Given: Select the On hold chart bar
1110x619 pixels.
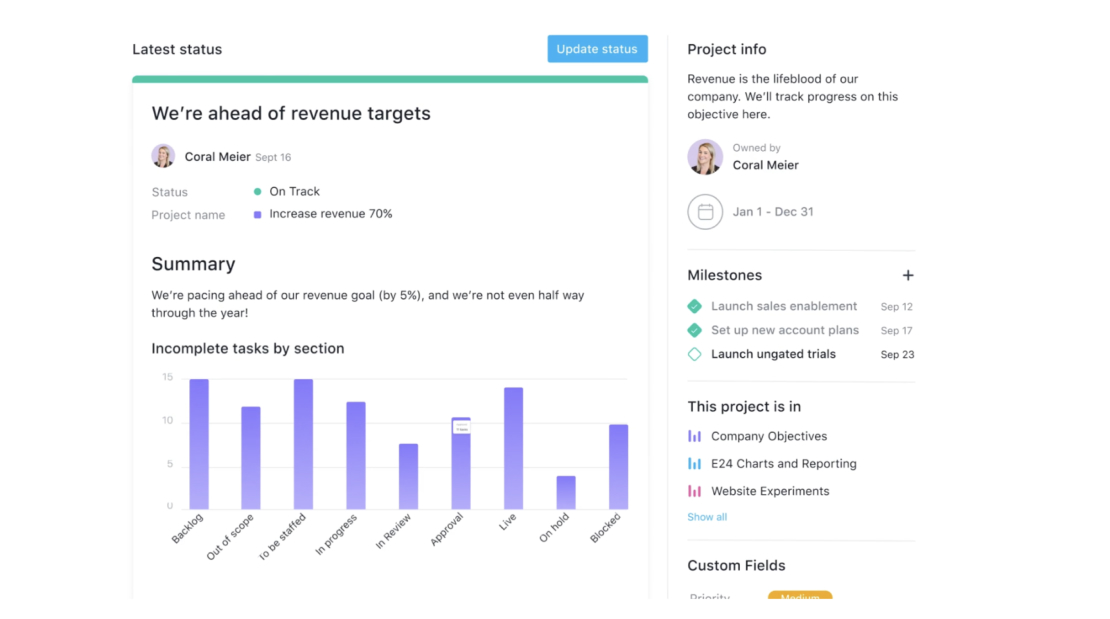Looking at the screenshot, I should [566, 492].
